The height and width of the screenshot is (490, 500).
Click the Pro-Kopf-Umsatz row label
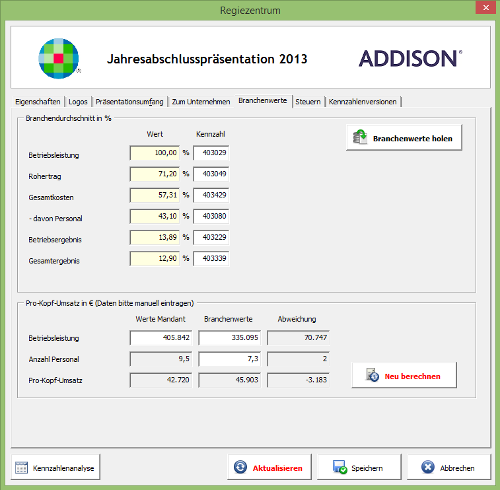55,380
